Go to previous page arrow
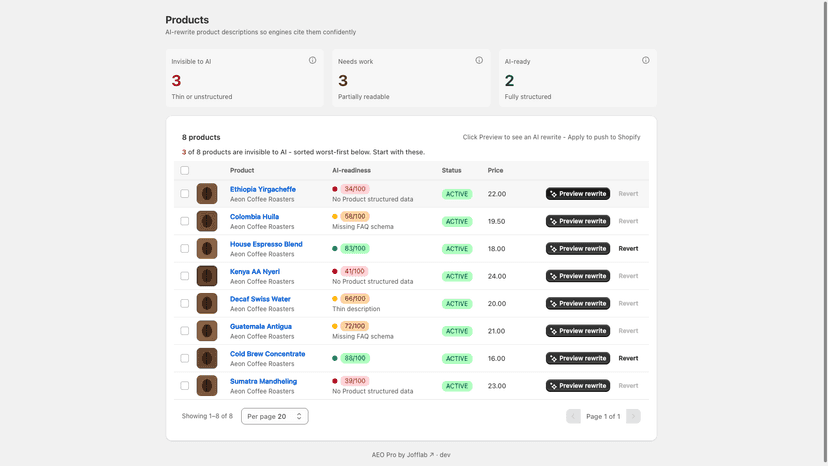 coord(573,416)
